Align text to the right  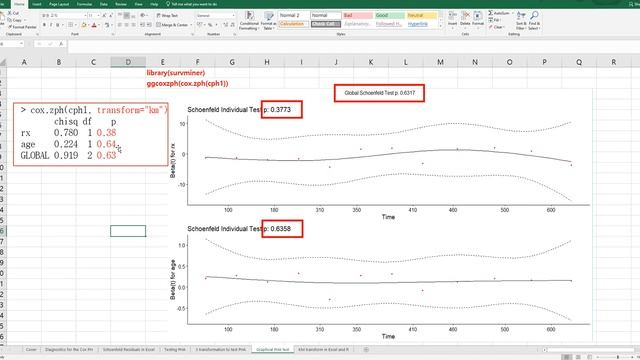(x=133, y=25)
